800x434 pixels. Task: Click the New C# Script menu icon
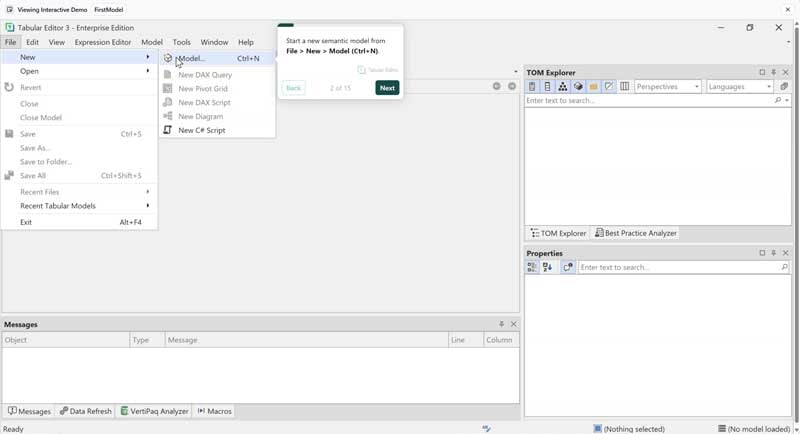[x=168, y=130]
